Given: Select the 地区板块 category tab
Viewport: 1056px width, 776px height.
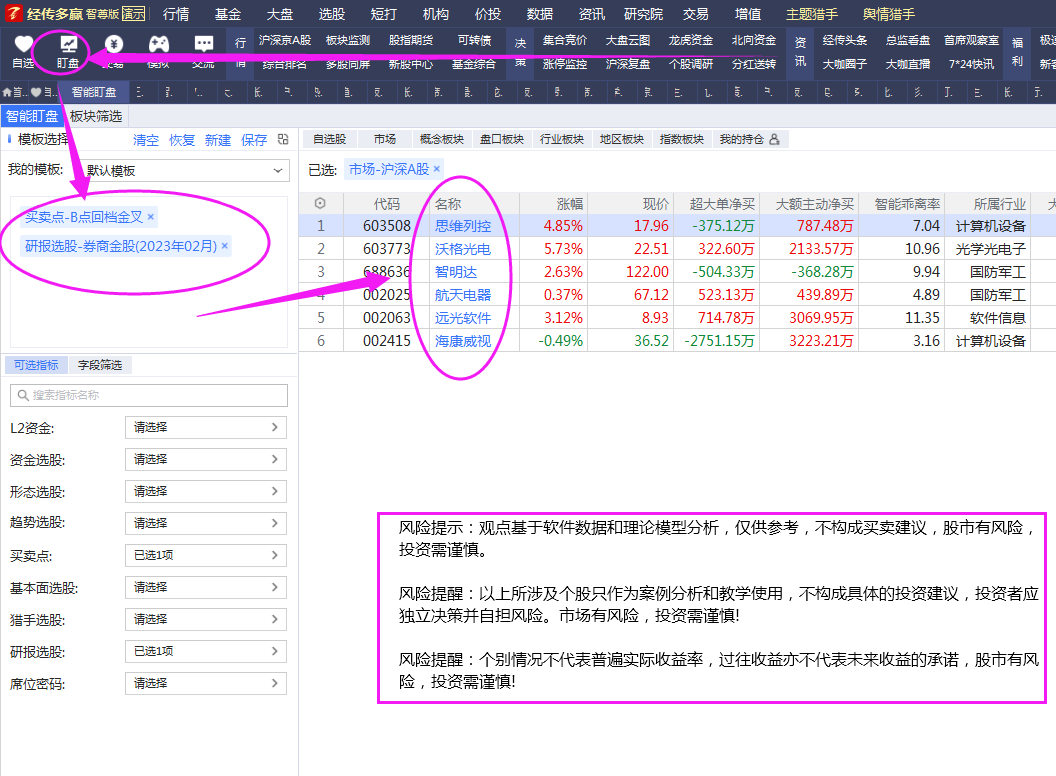Looking at the screenshot, I should click(622, 139).
